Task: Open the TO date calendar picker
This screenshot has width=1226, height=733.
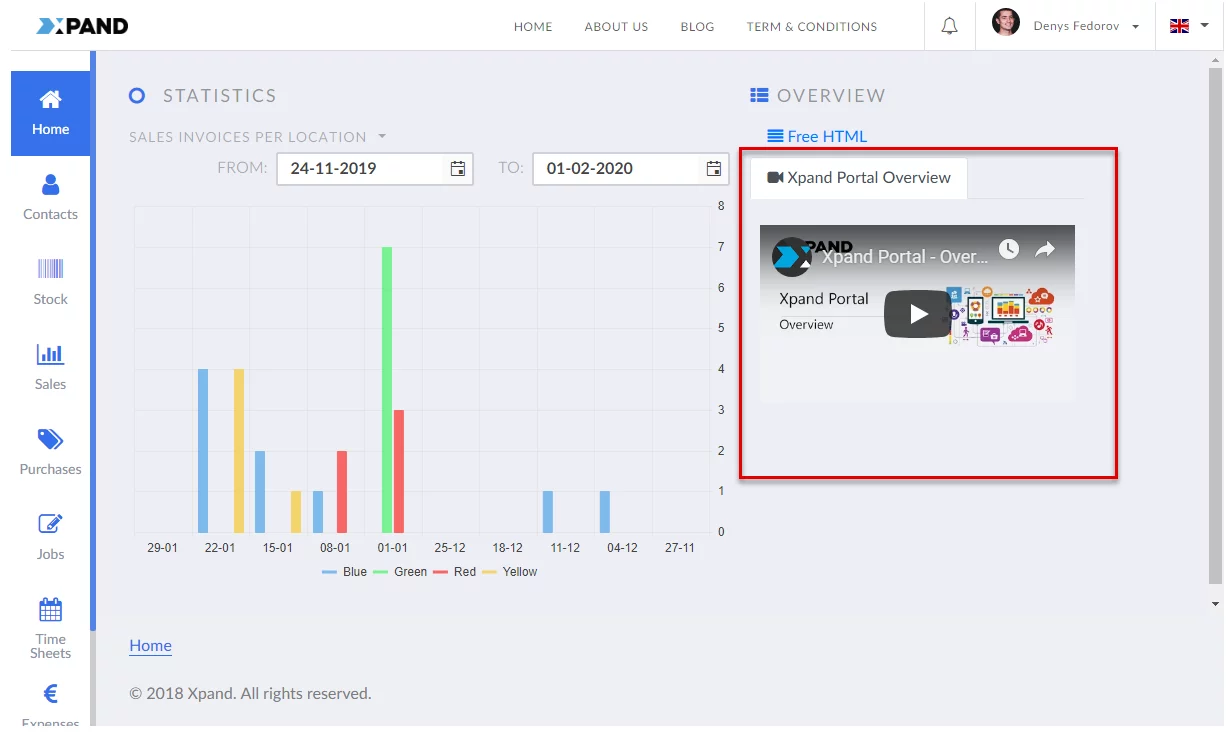Action: 713,169
